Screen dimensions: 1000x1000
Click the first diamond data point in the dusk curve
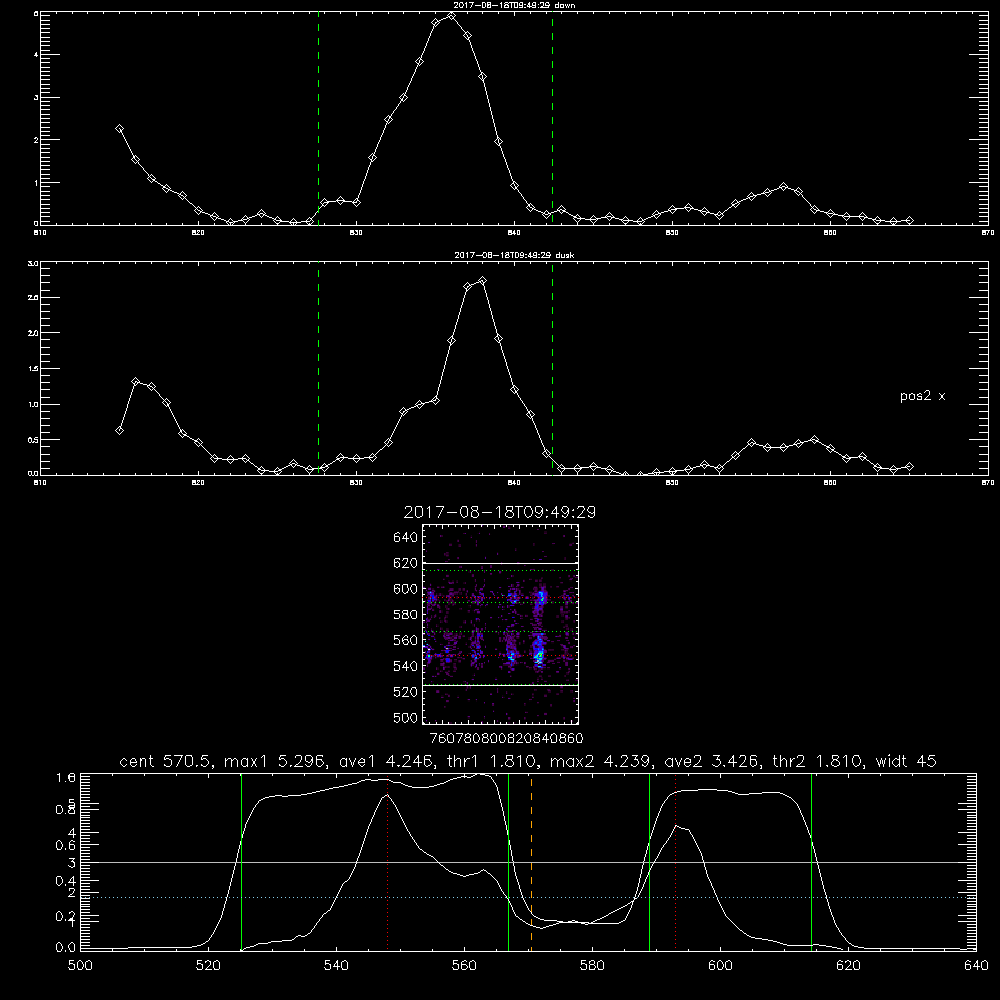[x=119, y=430]
